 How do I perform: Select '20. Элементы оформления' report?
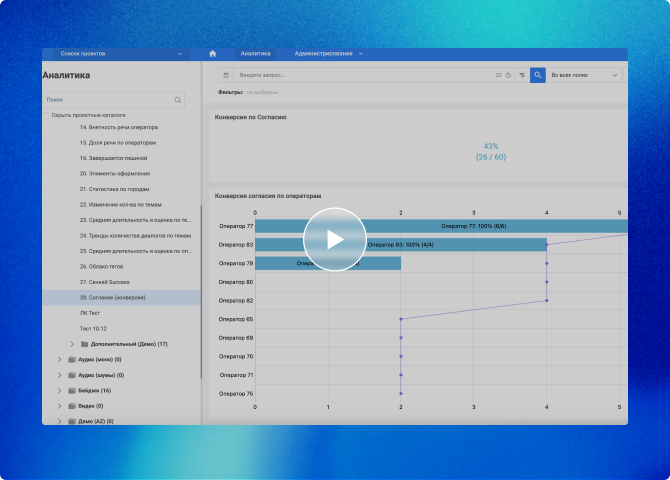click(115, 174)
